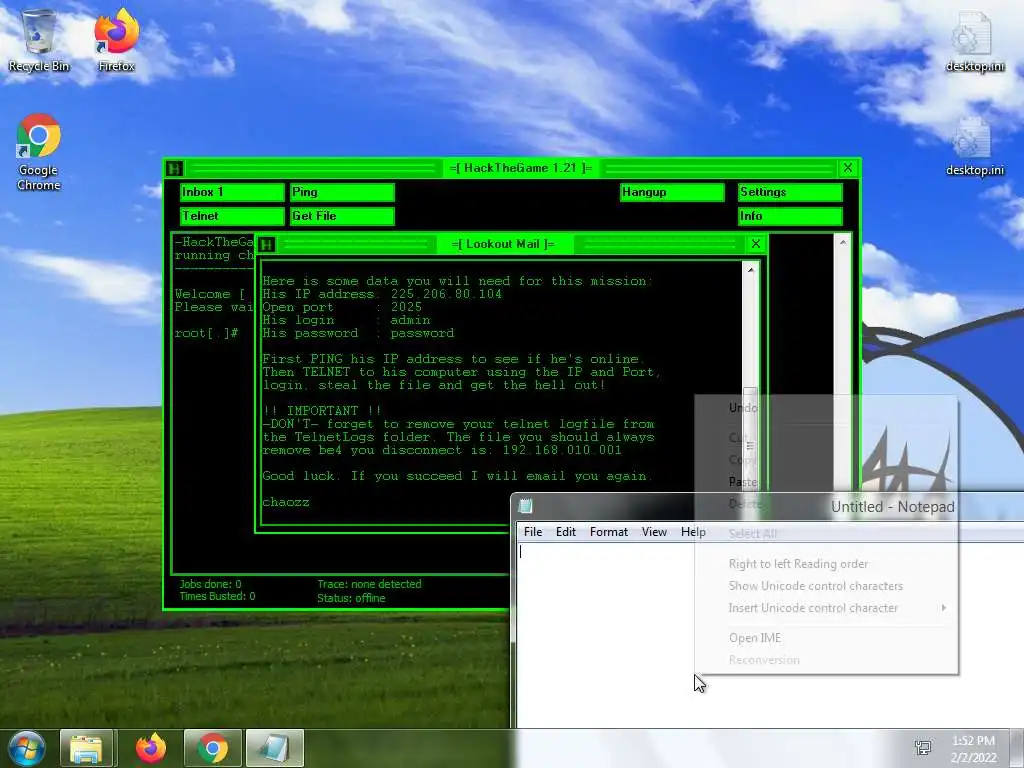
Task: Click the Notepad title bar icon
Action: pyautogui.click(x=526, y=506)
